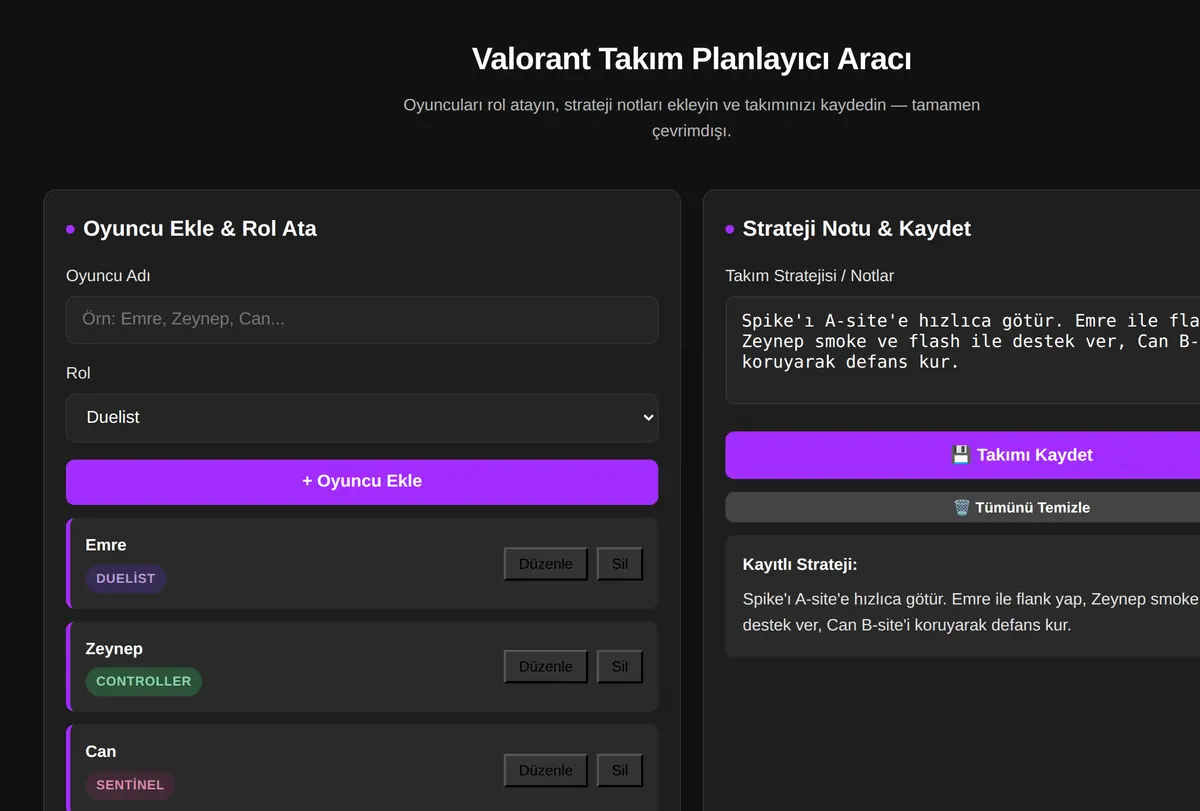Viewport: 1200px width, 811px height.
Task: Select the Can player name
Action: [x=101, y=751]
